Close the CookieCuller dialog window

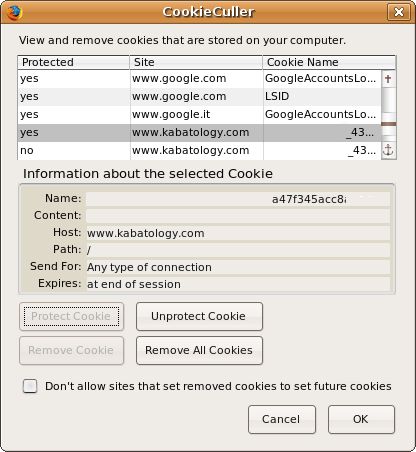[399, 12]
